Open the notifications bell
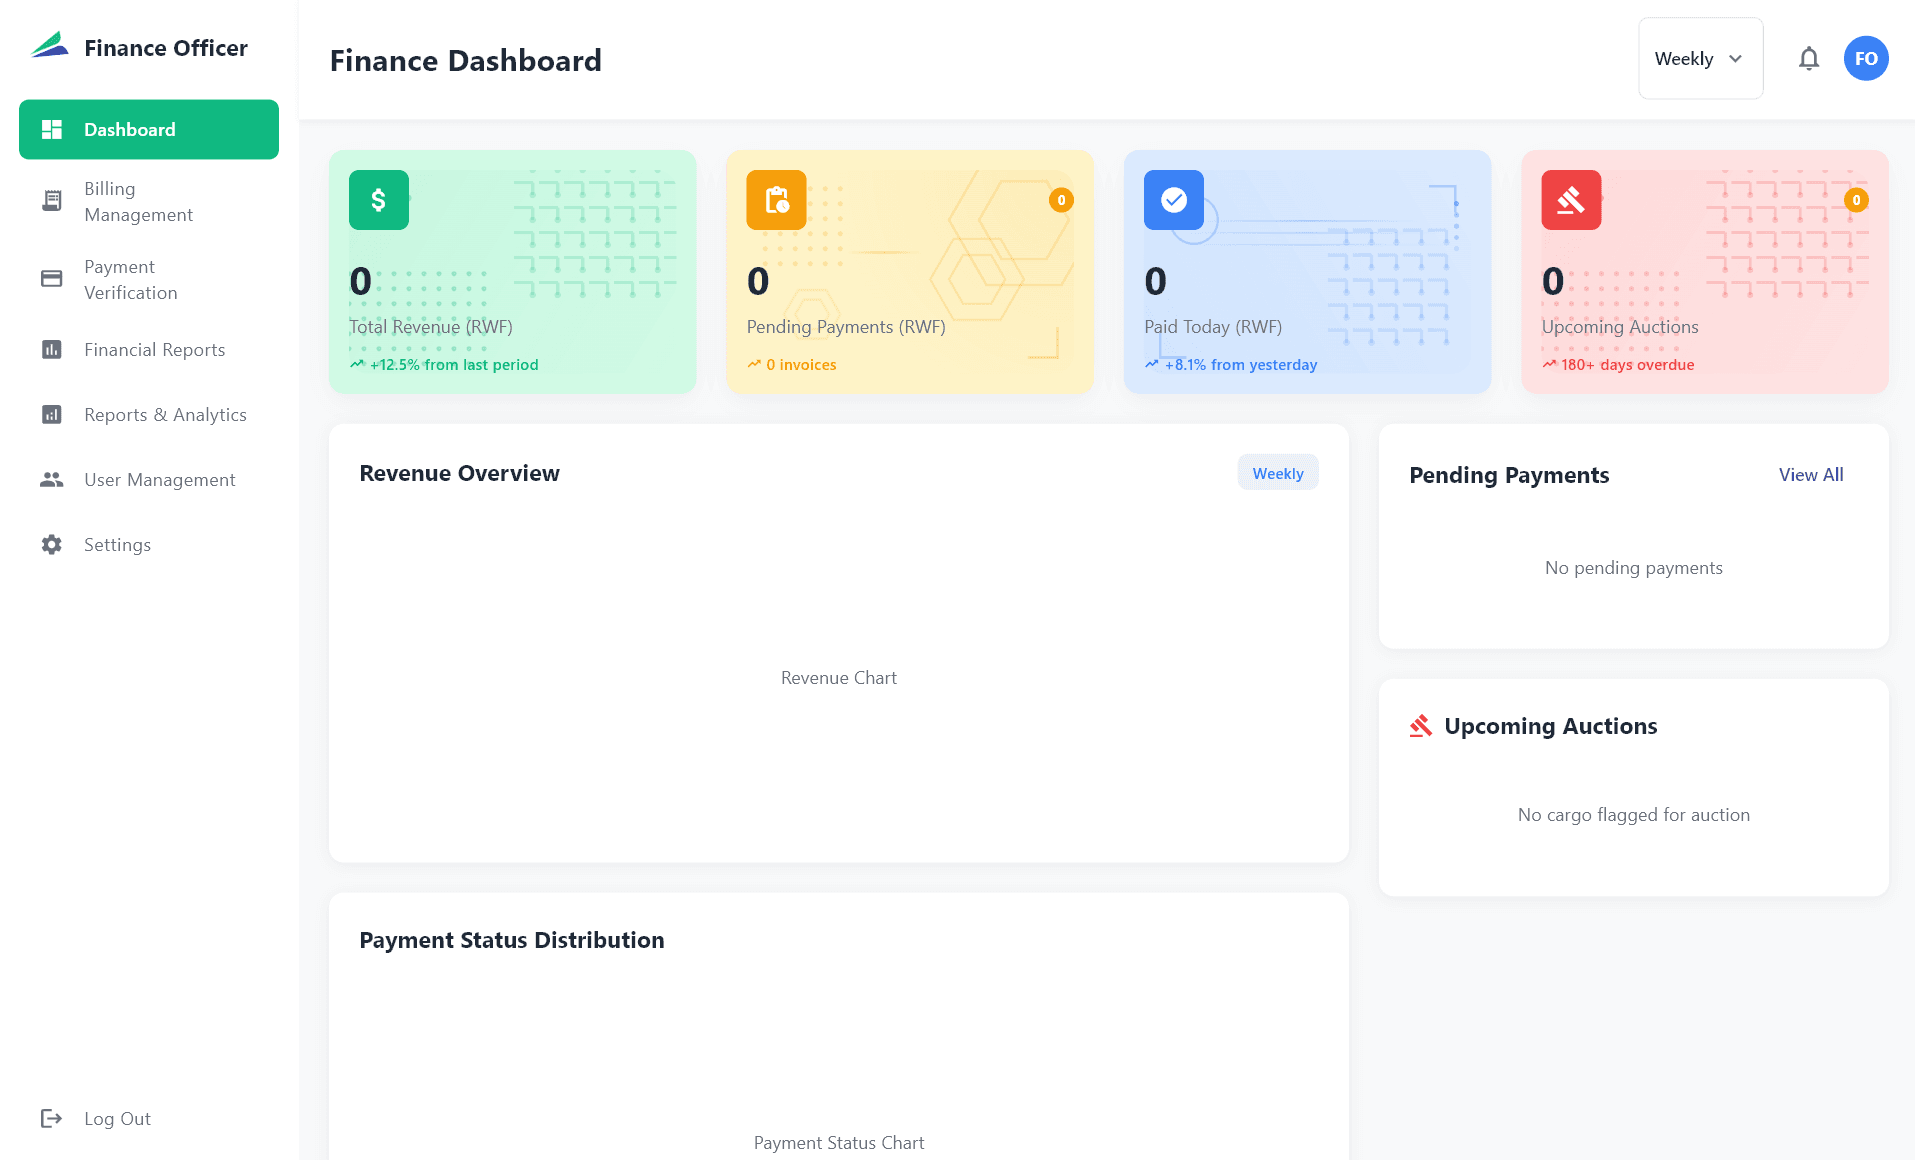The height and width of the screenshot is (1160, 1915). tap(1808, 58)
